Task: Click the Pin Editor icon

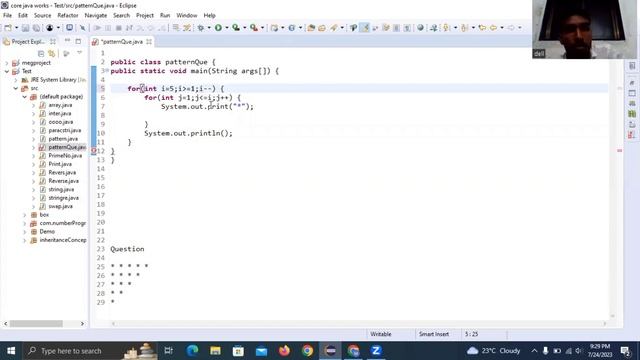Action: point(433,28)
